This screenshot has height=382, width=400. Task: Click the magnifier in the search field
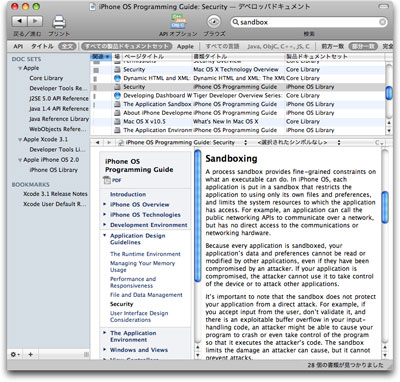click(x=235, y=22)
